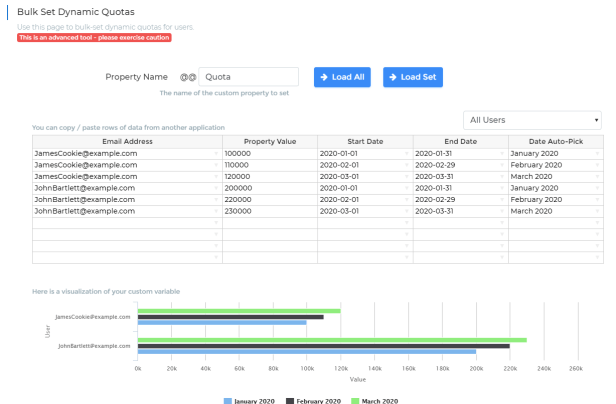
Task: Open the All Users dropdown
Action: [532, 120]
